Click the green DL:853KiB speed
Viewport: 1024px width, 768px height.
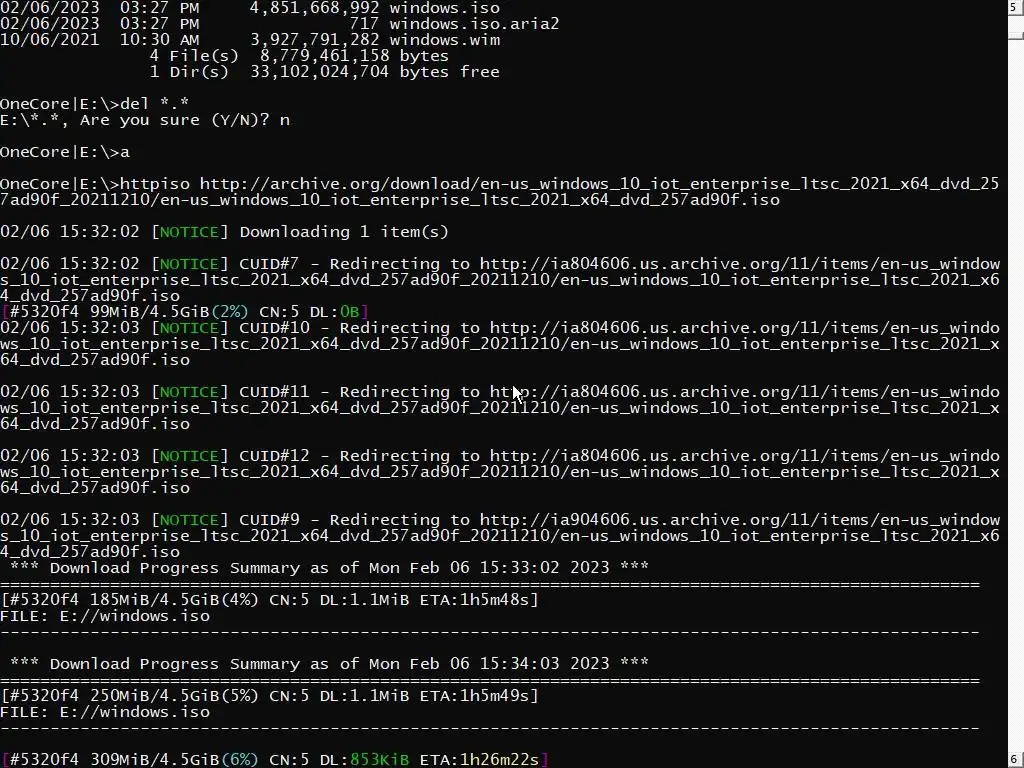tap(364, 760)
